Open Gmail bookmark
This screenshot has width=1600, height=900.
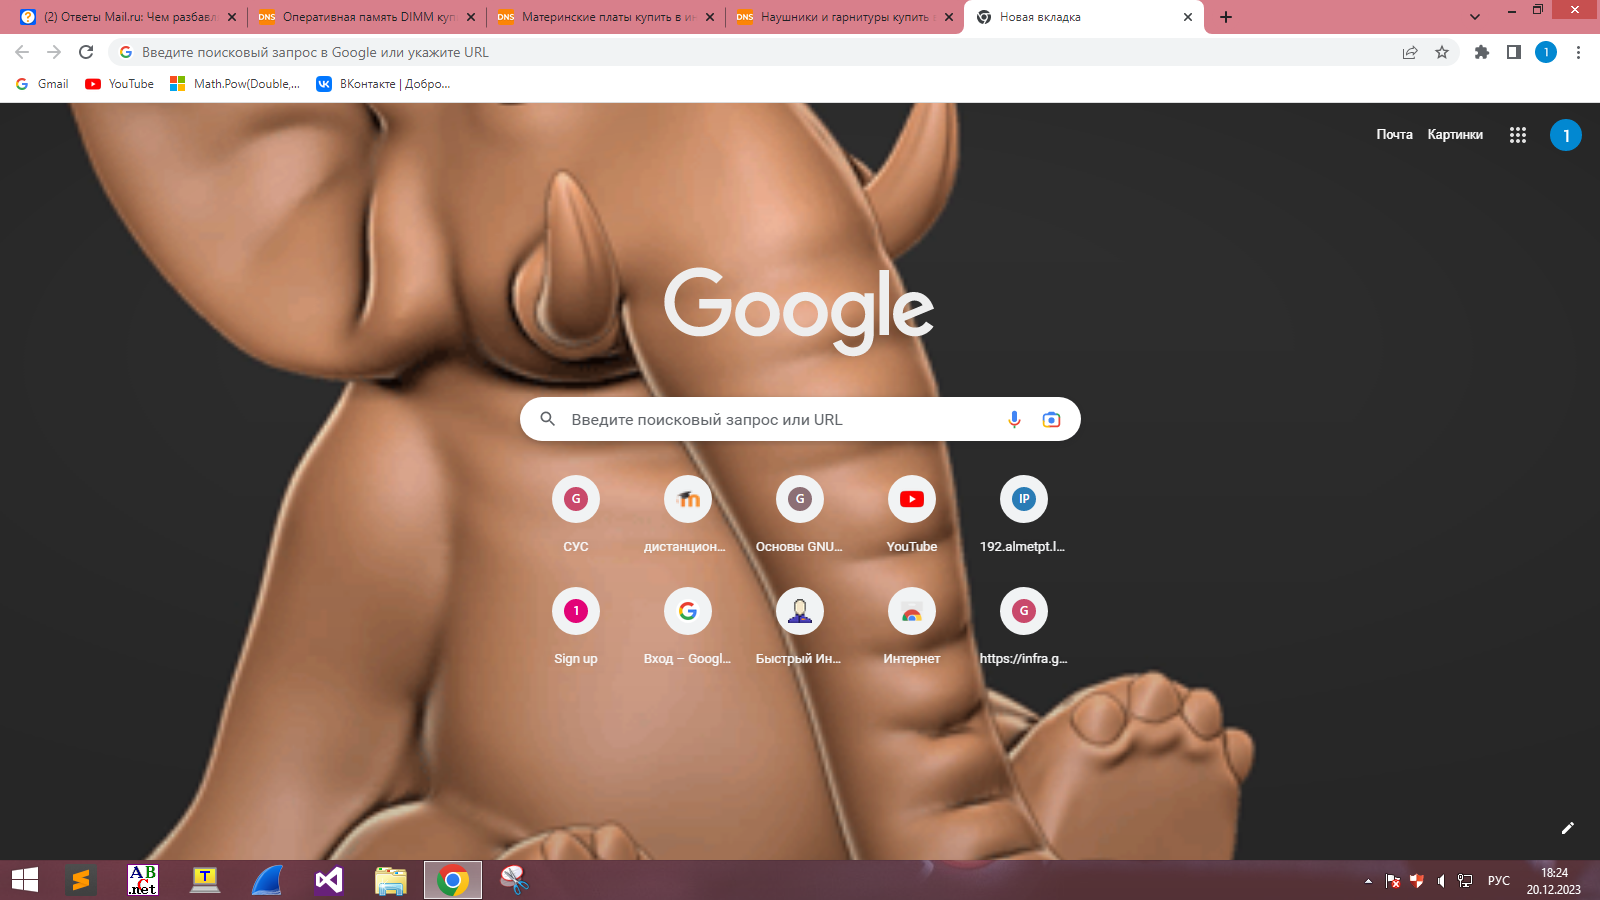[43, 84]
